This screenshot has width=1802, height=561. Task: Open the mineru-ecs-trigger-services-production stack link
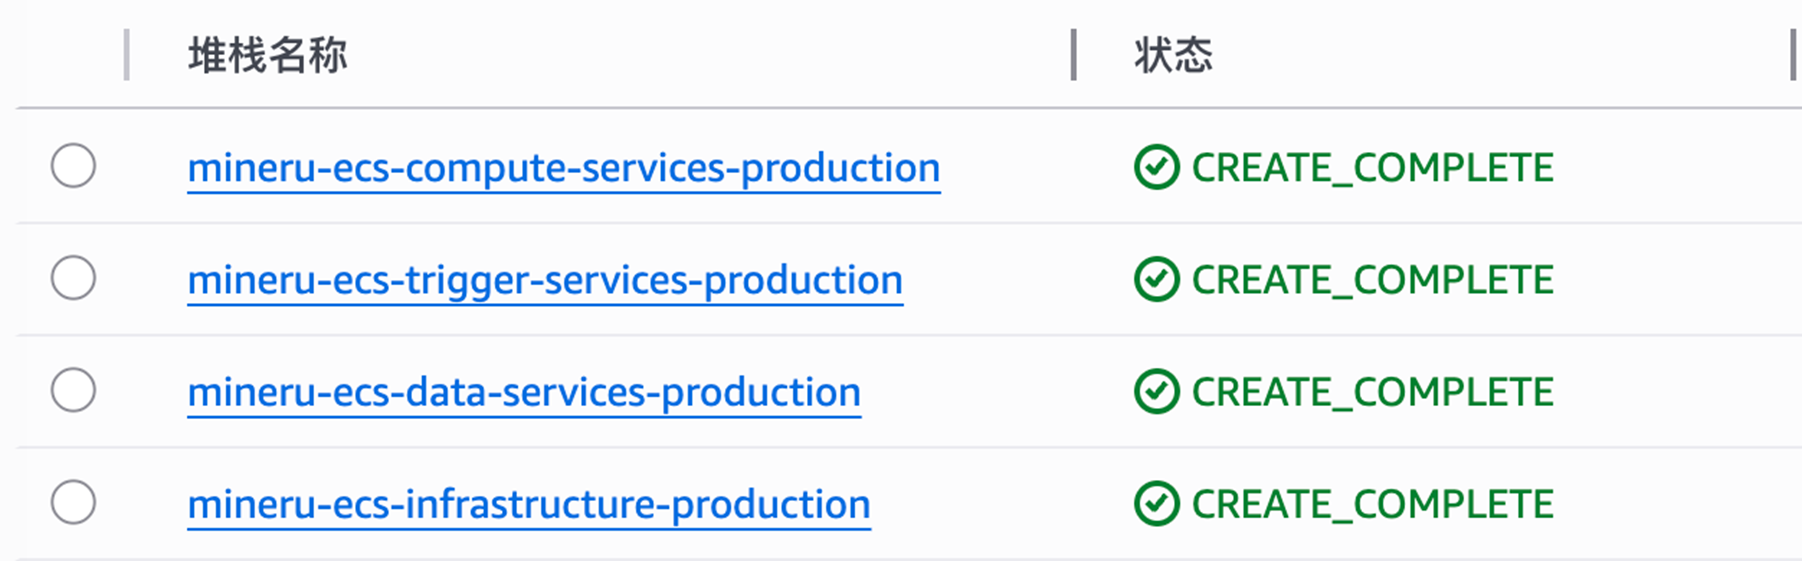545,280
